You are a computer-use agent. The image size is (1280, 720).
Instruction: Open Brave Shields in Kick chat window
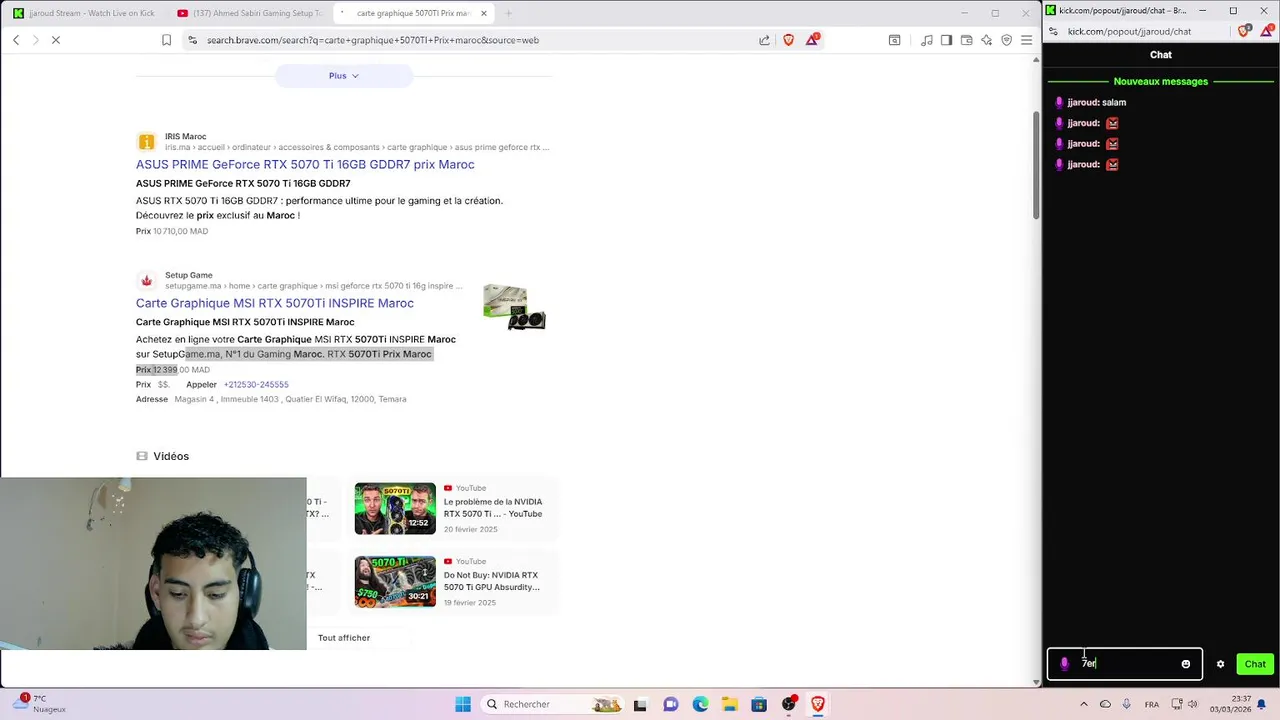(x=1243, y=31)
